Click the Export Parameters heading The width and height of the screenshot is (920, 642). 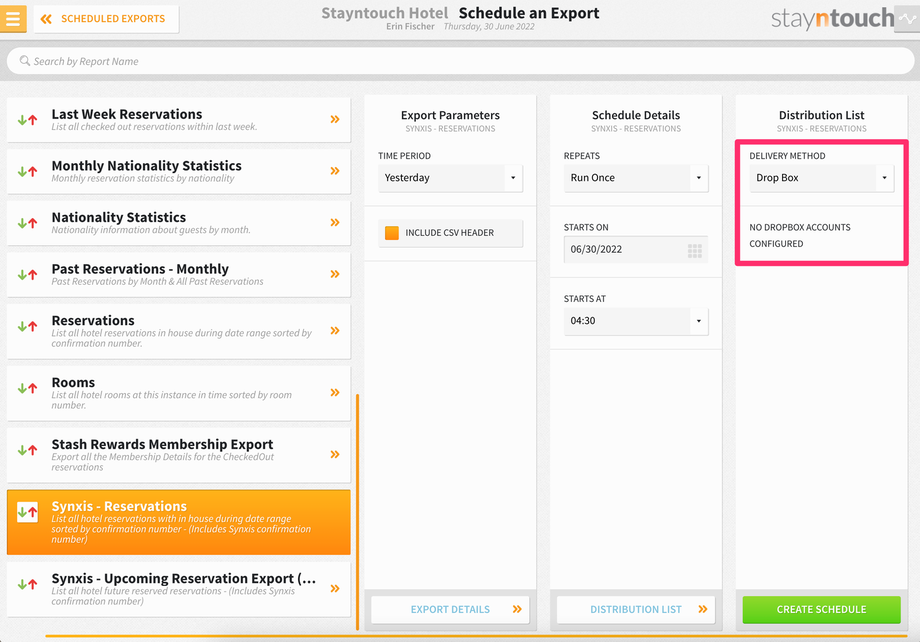click(x=451, y=116)
